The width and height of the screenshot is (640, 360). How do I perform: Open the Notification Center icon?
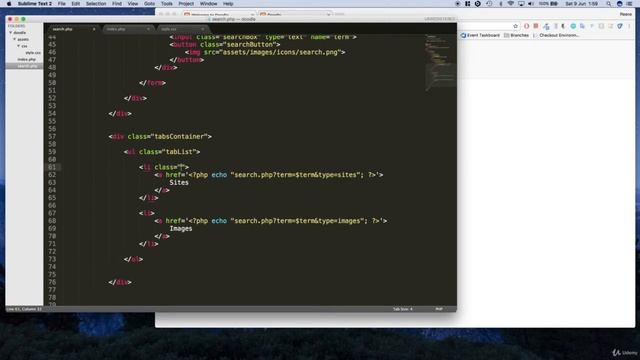coord(630,4)
